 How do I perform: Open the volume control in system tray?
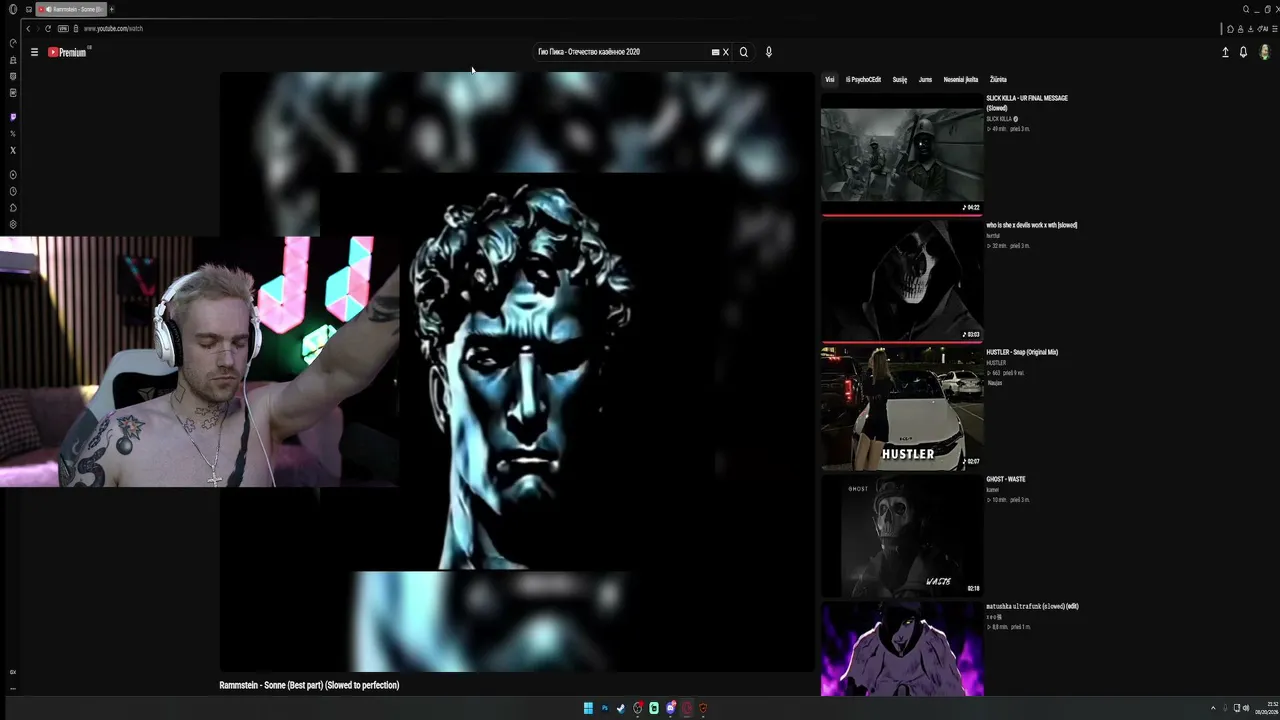point(1246,708)
